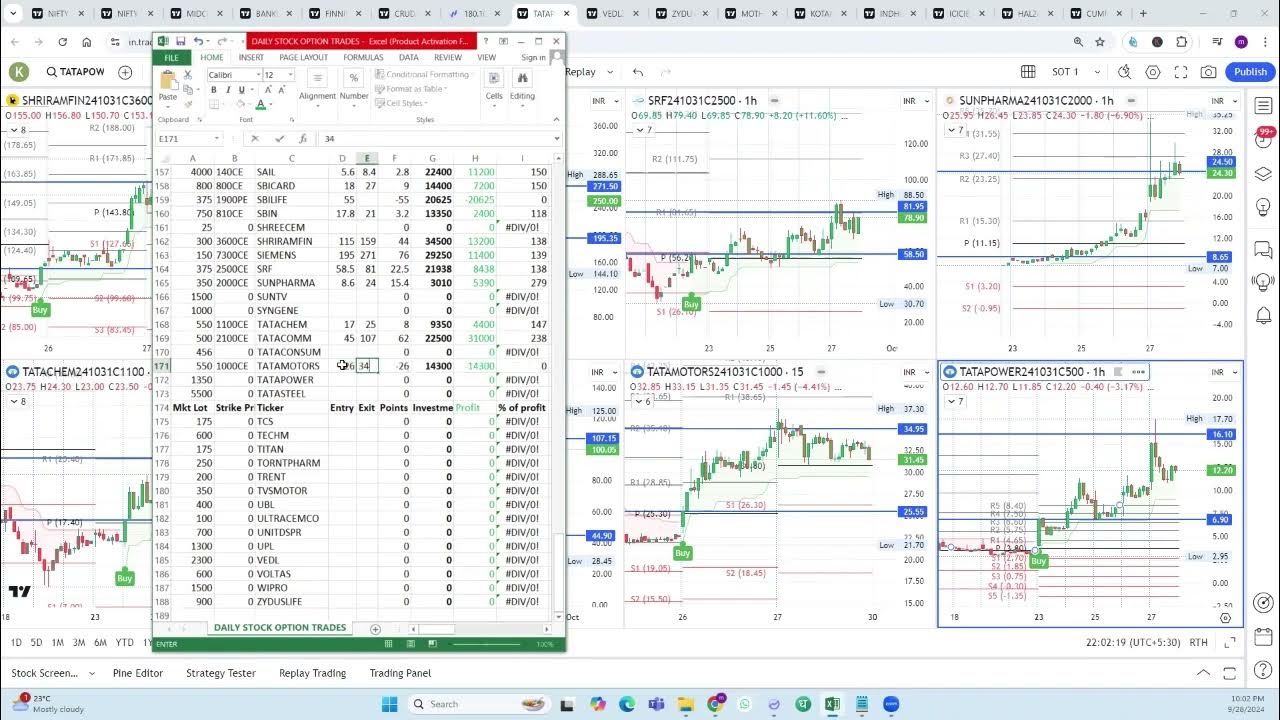Click the cell borders icon in Excel
This screenshot has height=720, width=1280.
coord(213,104)
